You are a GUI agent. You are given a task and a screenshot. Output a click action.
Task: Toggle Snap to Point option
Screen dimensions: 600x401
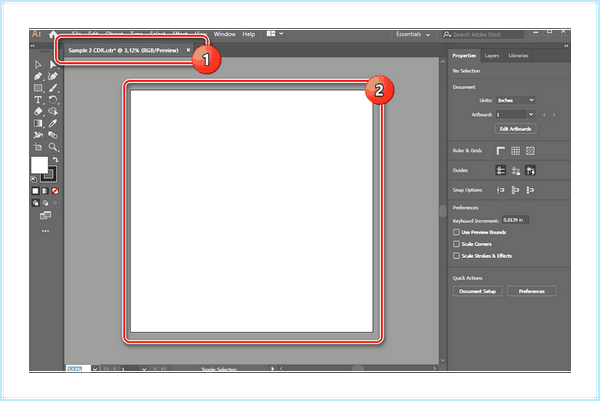(501, 190)
